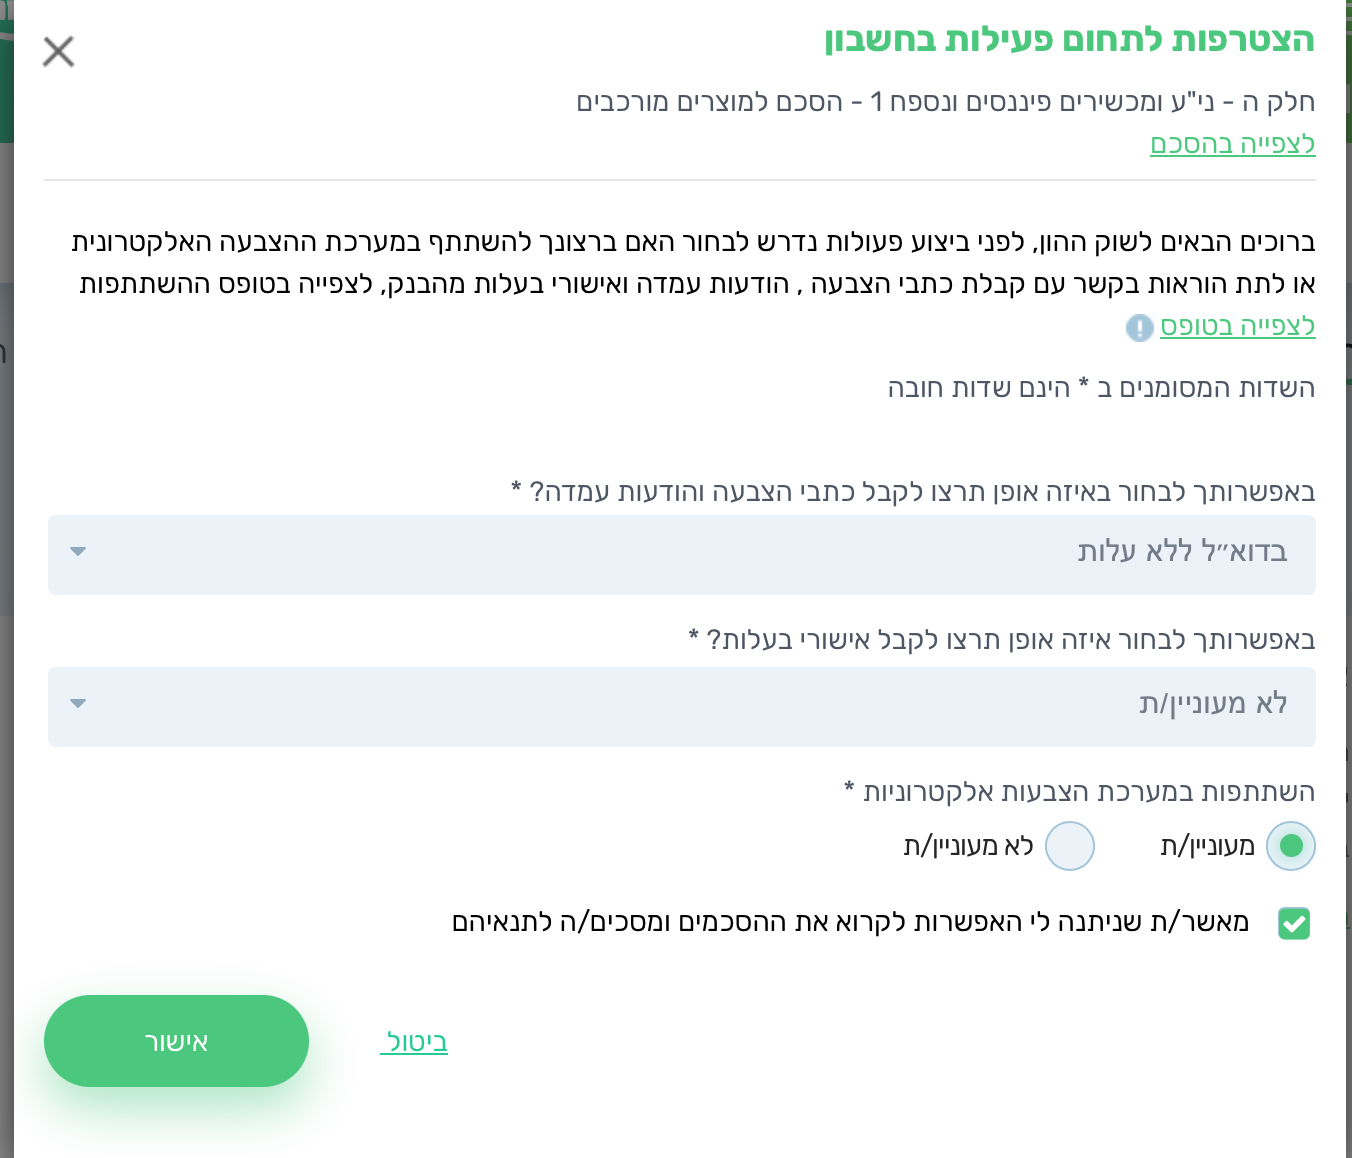1352x1158 pixels.
Task: Click the לא מעוניין/ת radio label text
Action: (x=968, y=846)
